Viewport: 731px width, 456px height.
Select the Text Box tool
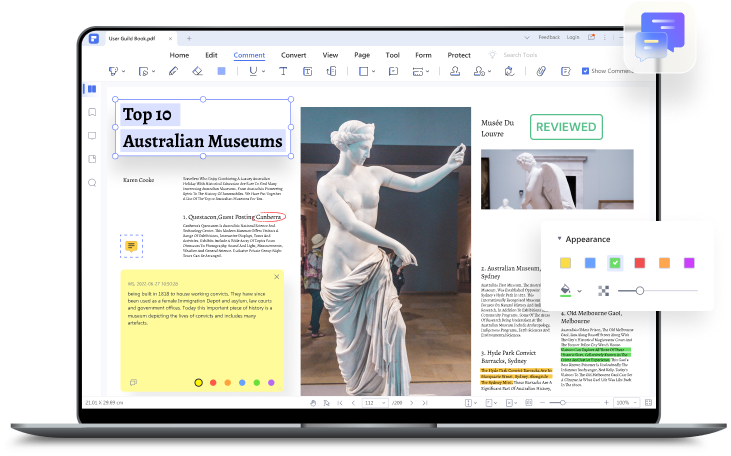307,71
